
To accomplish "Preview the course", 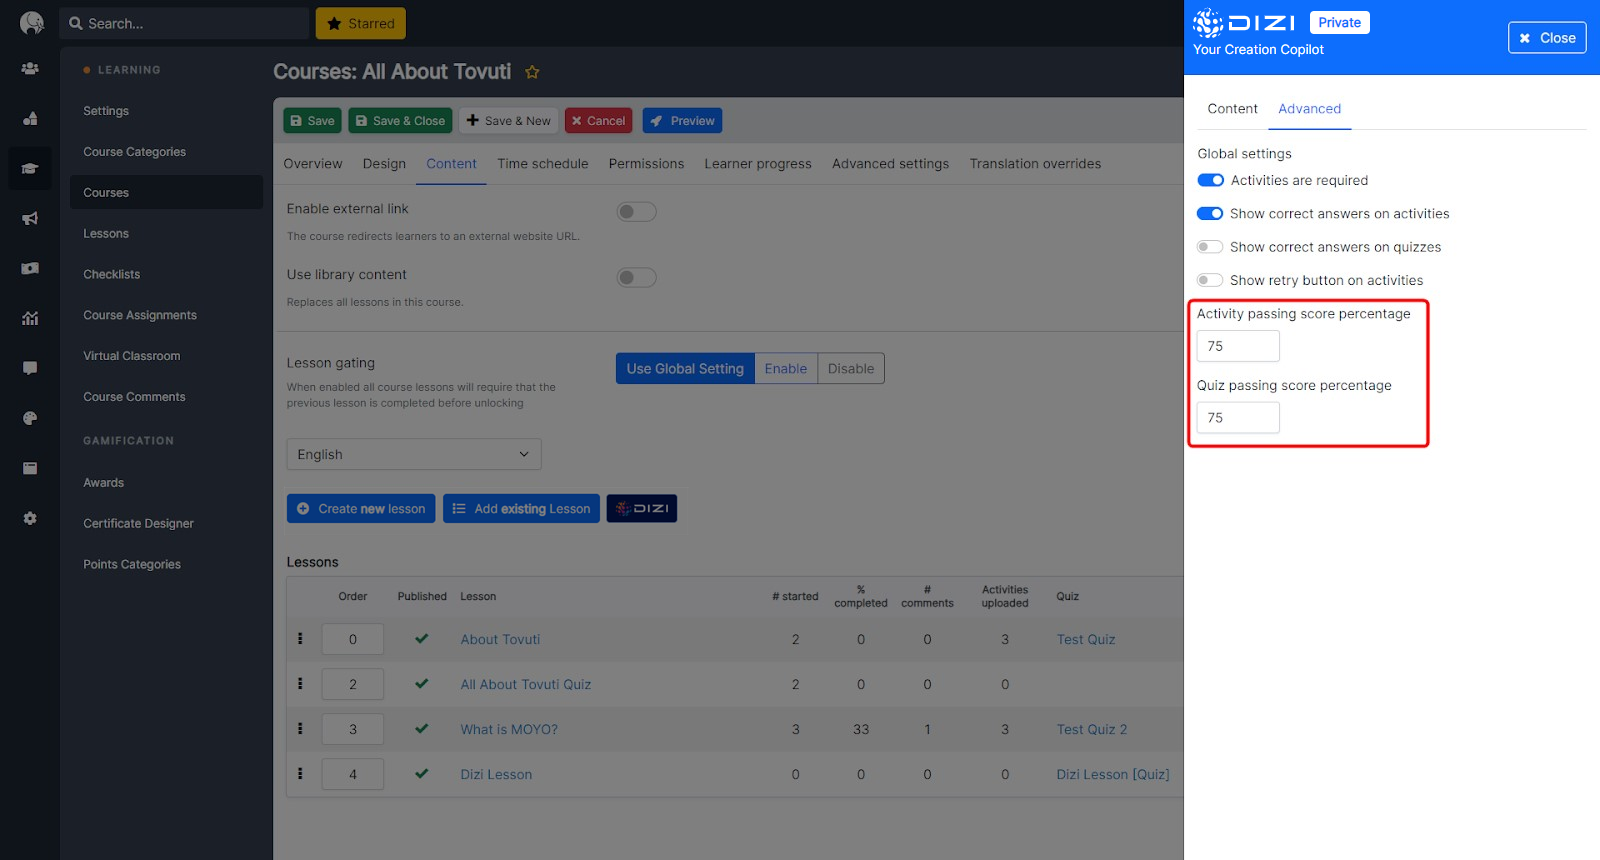I will pyautogui.click(x=682, y=121).
